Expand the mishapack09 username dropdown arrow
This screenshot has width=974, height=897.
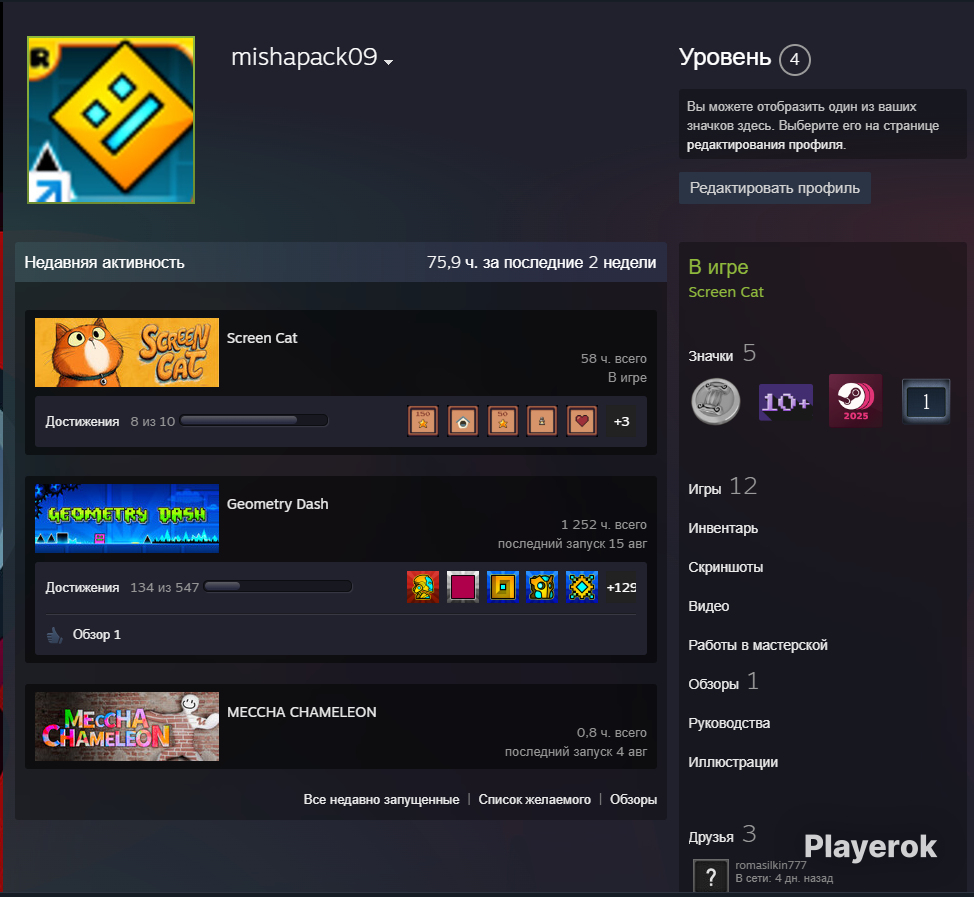click(389, 61)
